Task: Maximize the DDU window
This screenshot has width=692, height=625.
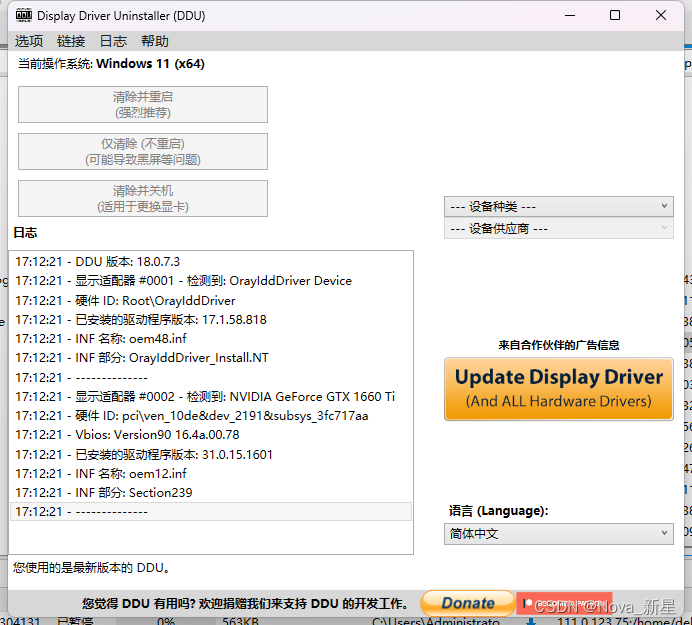Action: 615,15
